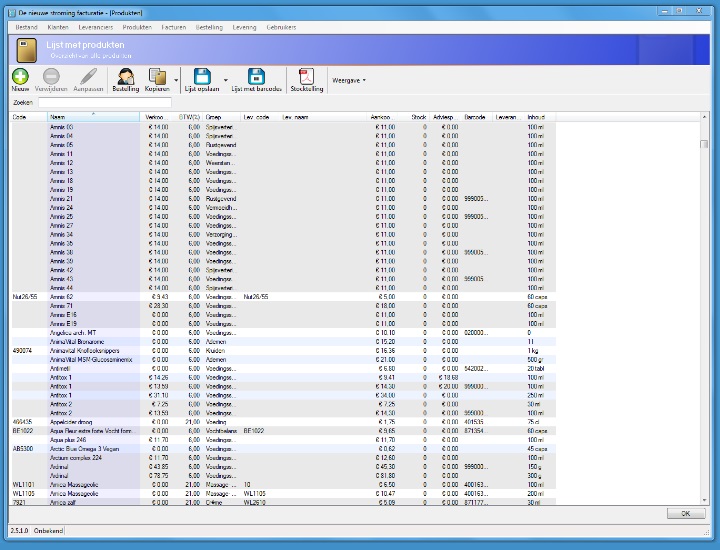Click the green Nieuw plus icon
This screenshot has height=550, width=720.
tap(20, 76)
